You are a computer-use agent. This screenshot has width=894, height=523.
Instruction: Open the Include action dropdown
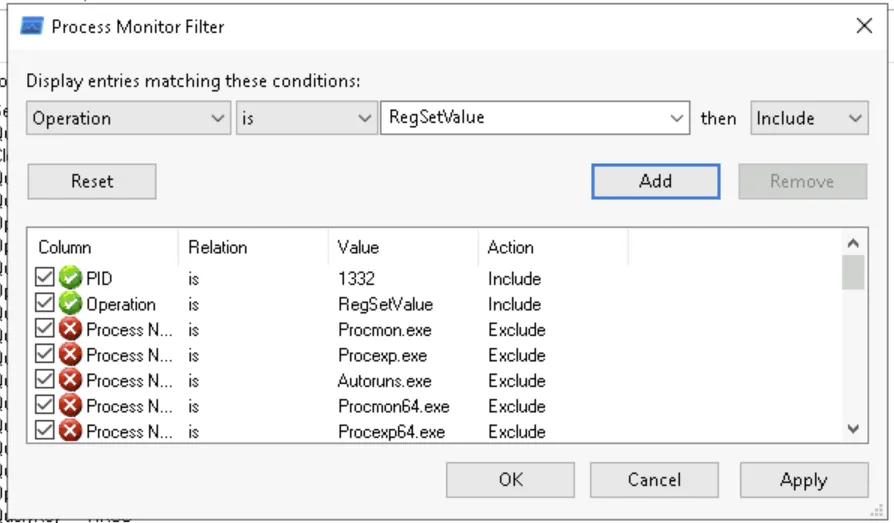pos(809,118)
